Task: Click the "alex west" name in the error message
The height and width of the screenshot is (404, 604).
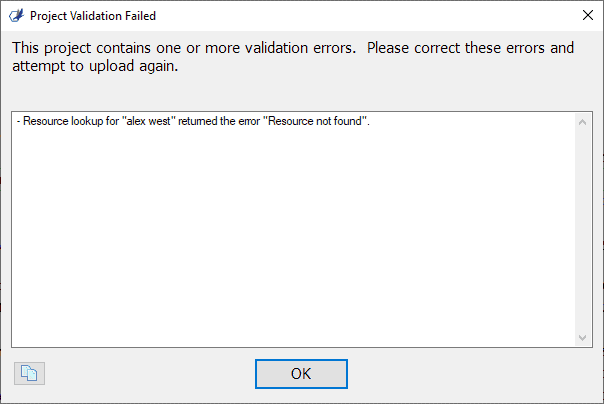Action: click(149, 121)
